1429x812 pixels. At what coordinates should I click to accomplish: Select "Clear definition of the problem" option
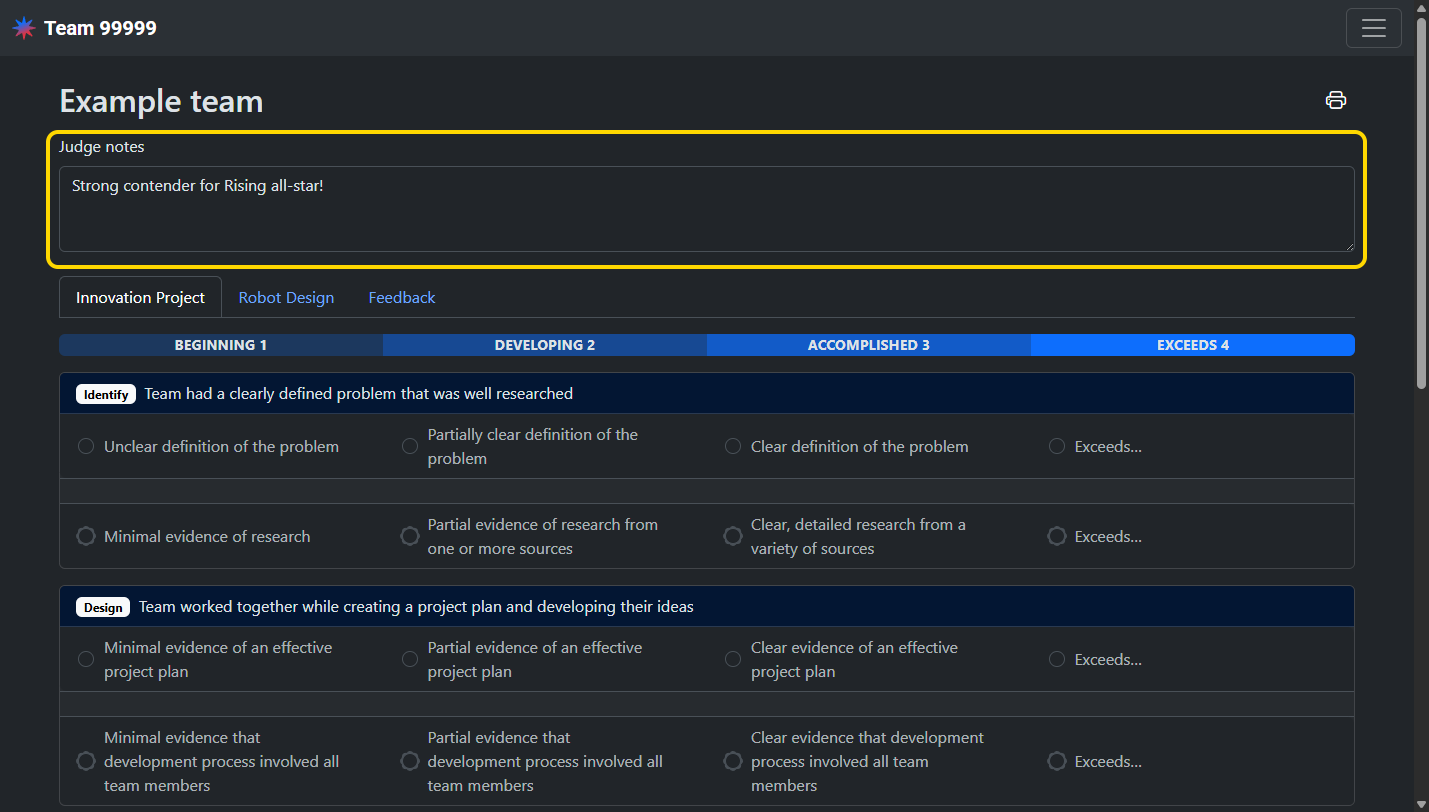(x=733, y=446)
